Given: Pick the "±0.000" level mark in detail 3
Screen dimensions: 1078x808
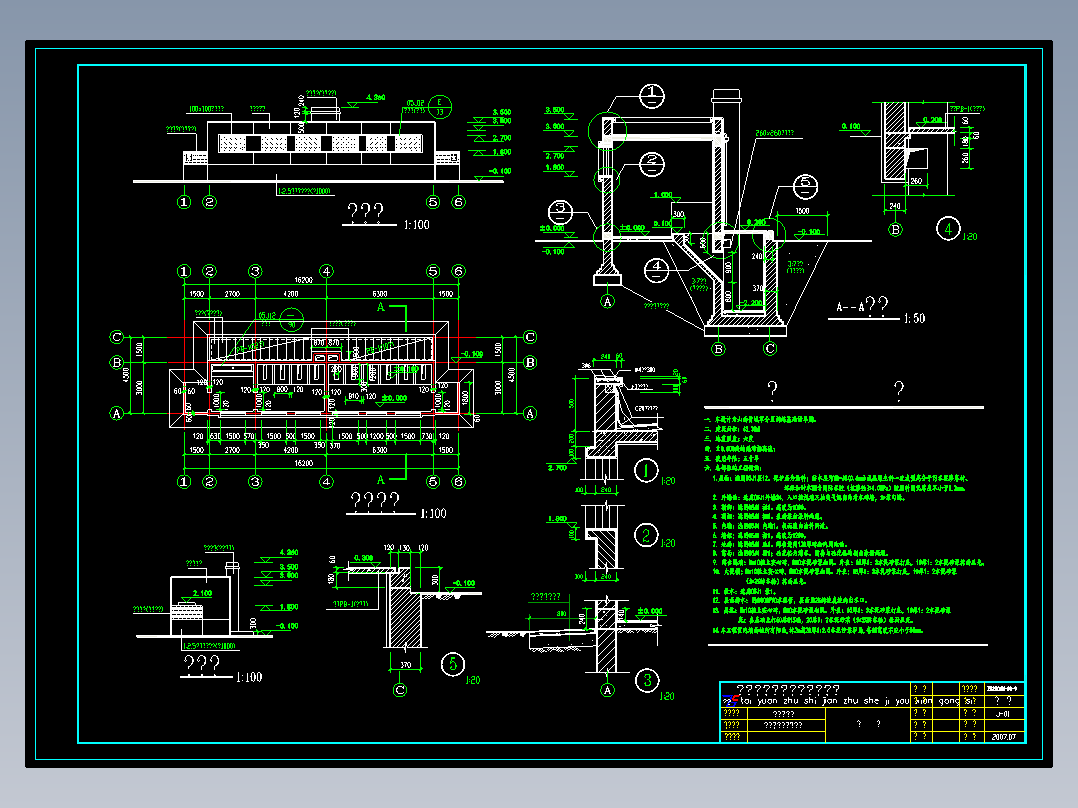Looking at the screenshot, I should tap(650, 611).
